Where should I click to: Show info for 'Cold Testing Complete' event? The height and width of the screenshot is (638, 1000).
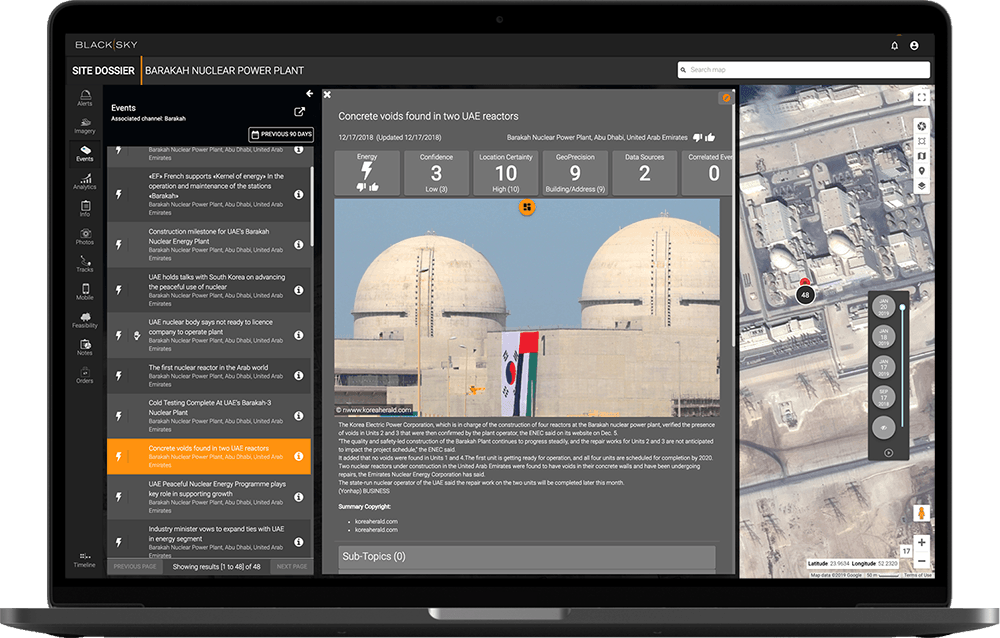point(298,416)
